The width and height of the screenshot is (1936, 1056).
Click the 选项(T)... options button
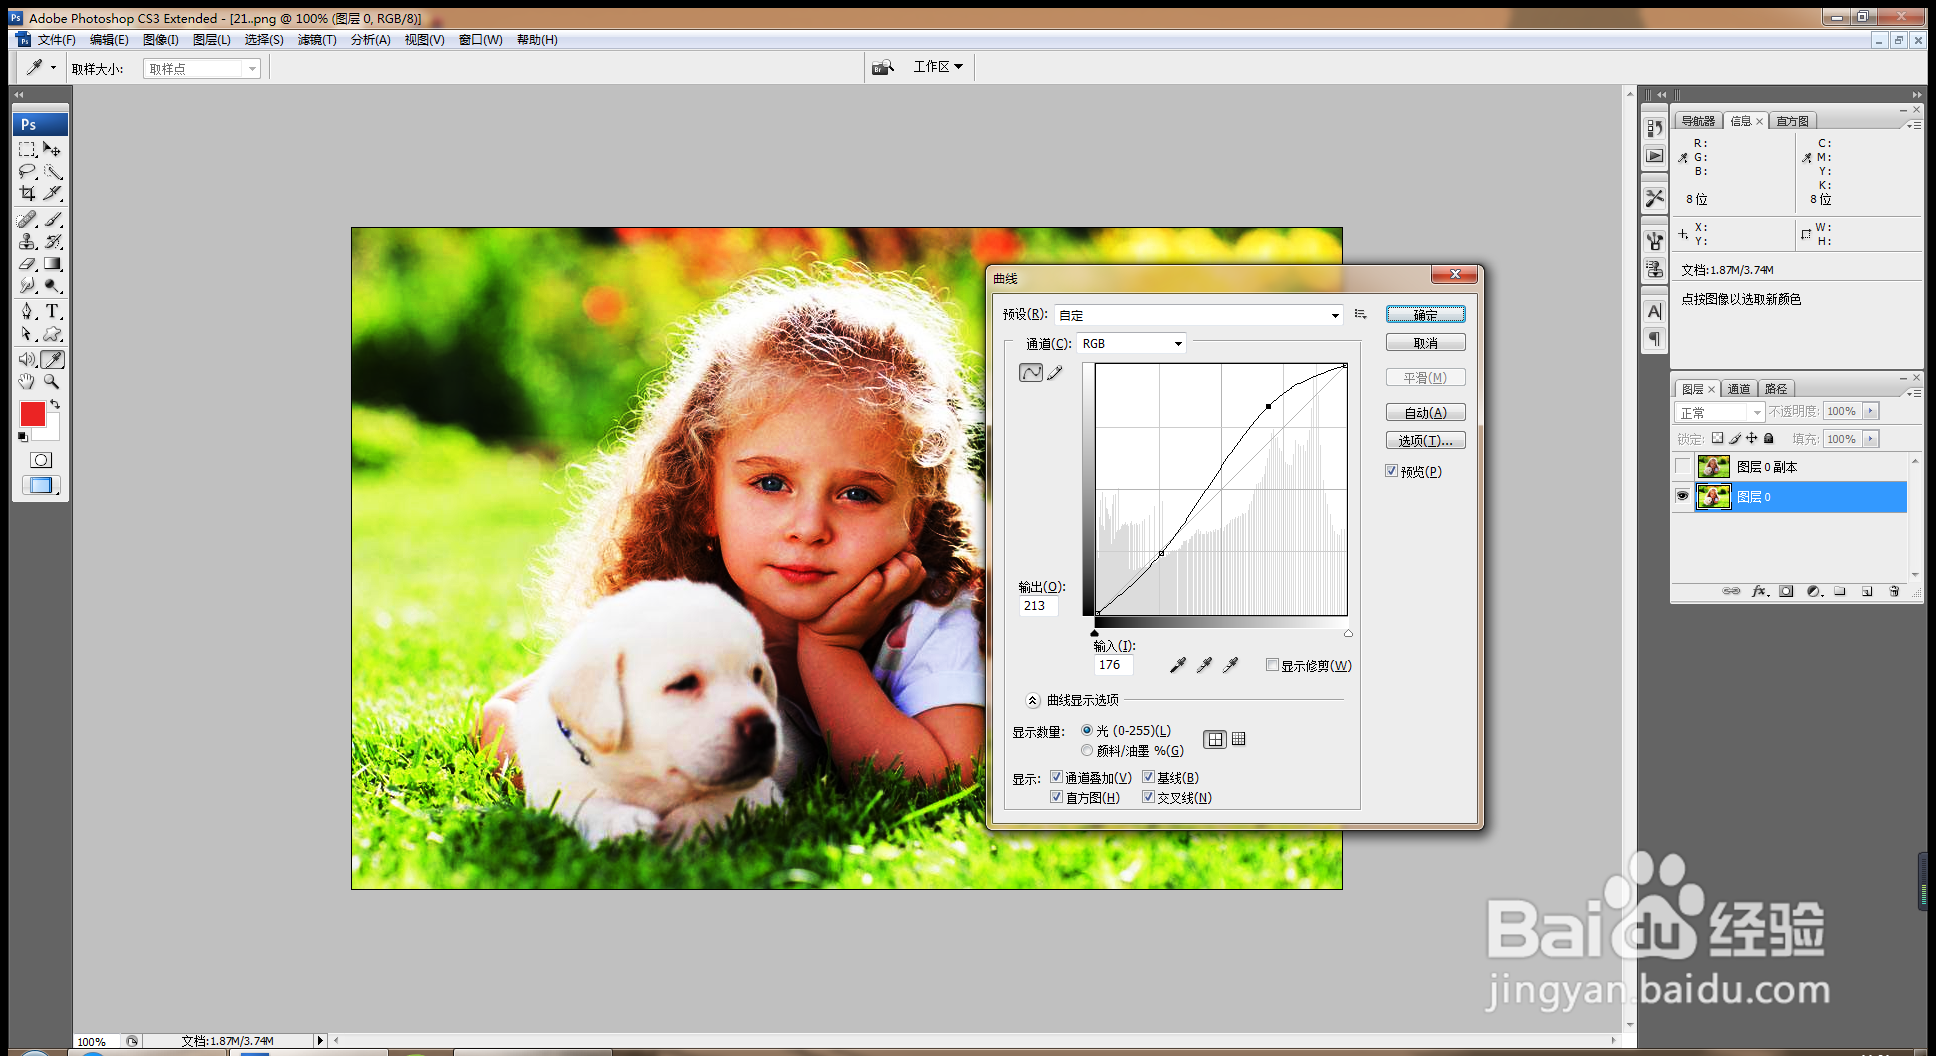coord(1426,441)
